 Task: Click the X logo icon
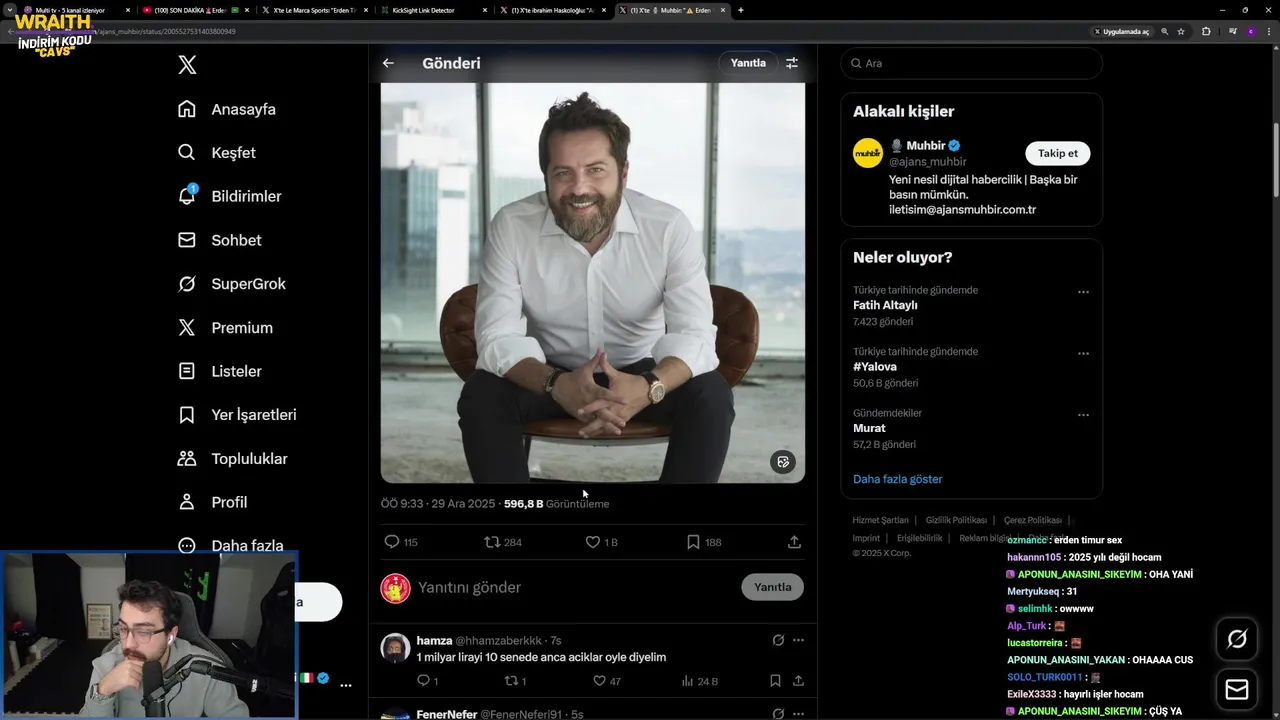click(x=187, y=65)
